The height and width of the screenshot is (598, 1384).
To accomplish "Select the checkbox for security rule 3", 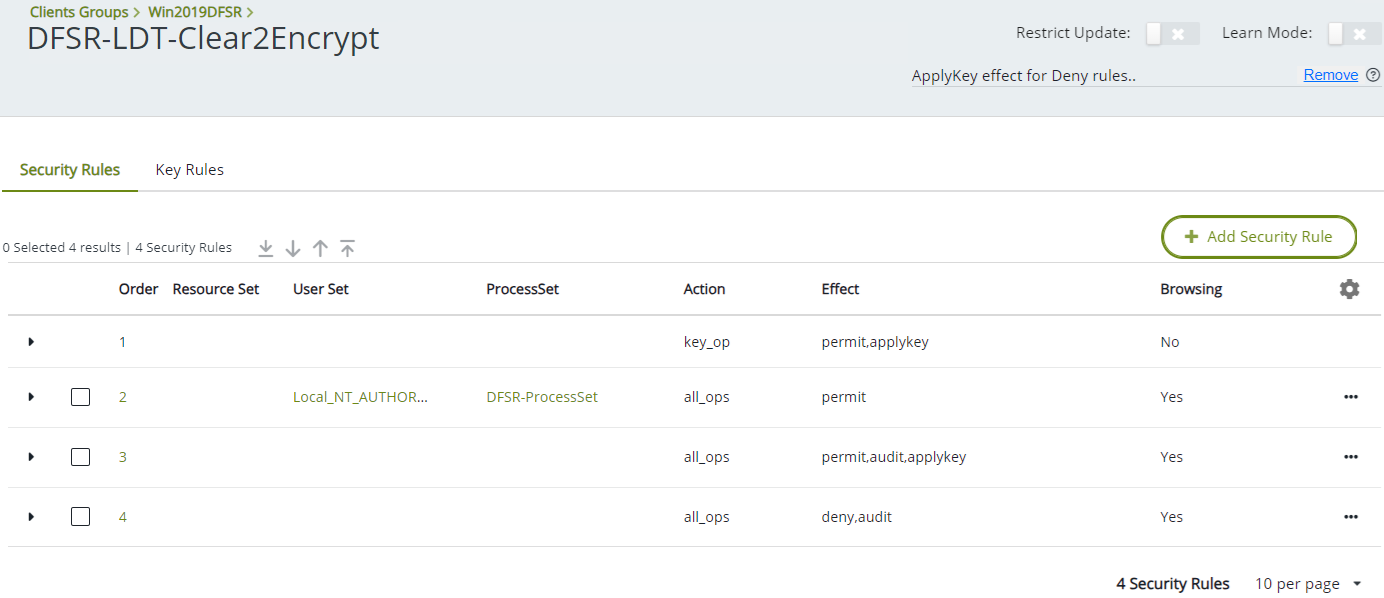I will [80, 457].
